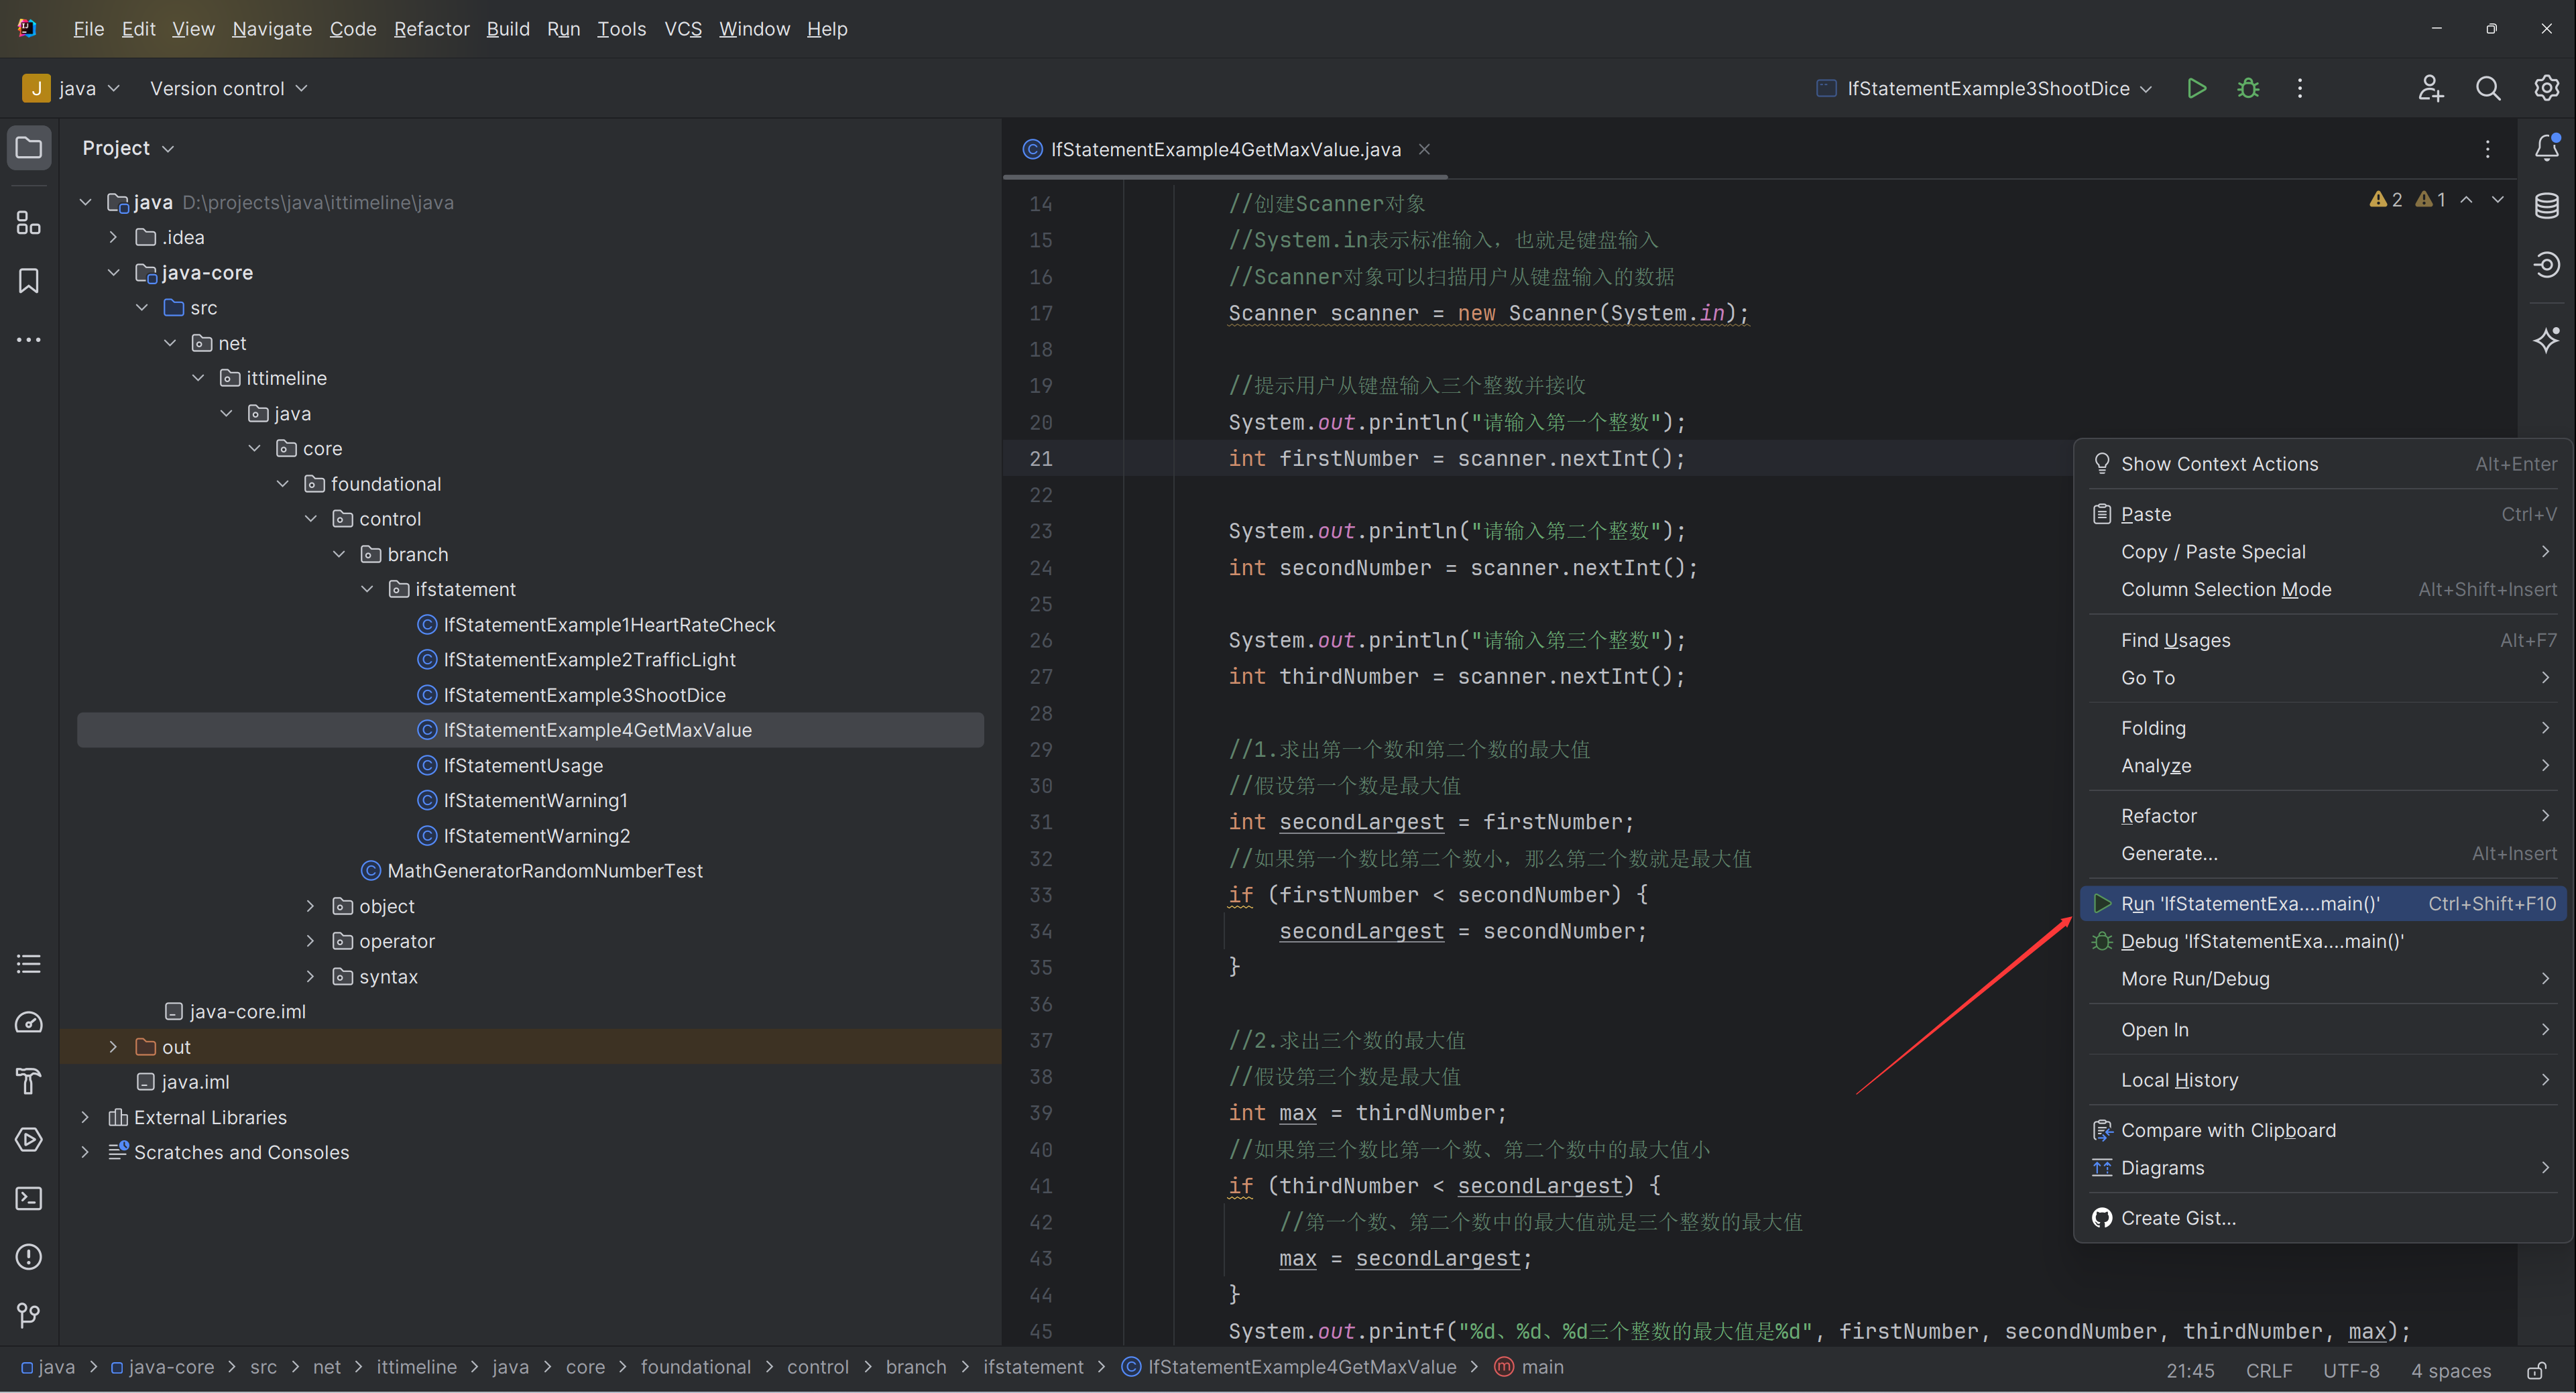Open the Services tool window icon

pos(29,1139)
